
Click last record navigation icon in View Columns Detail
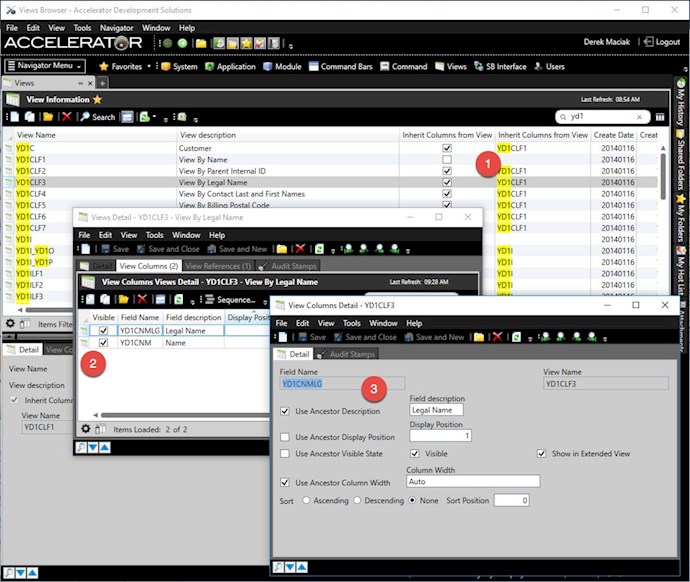click(592, 337)
